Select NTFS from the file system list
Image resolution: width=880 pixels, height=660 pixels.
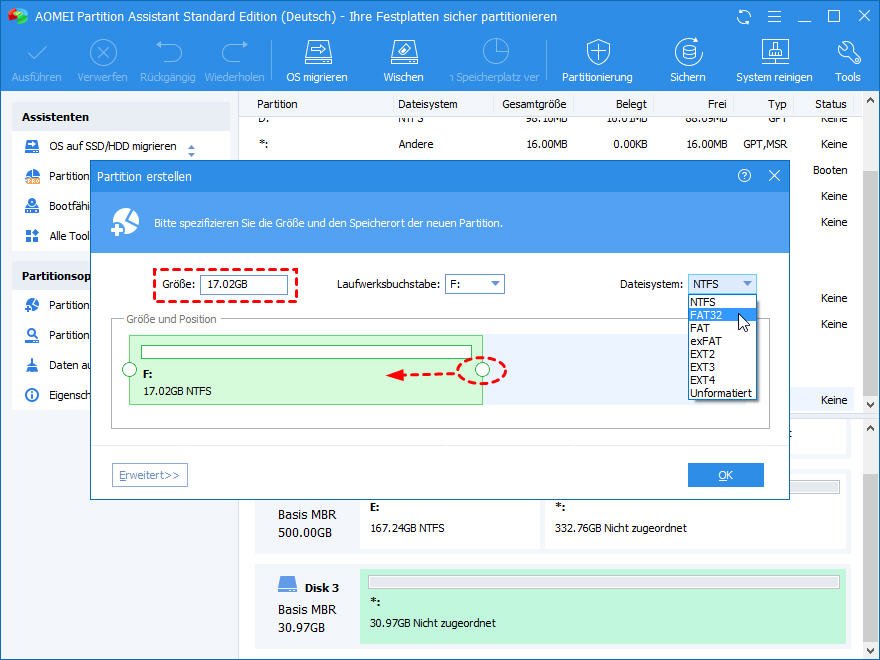[x=722, y=302]
